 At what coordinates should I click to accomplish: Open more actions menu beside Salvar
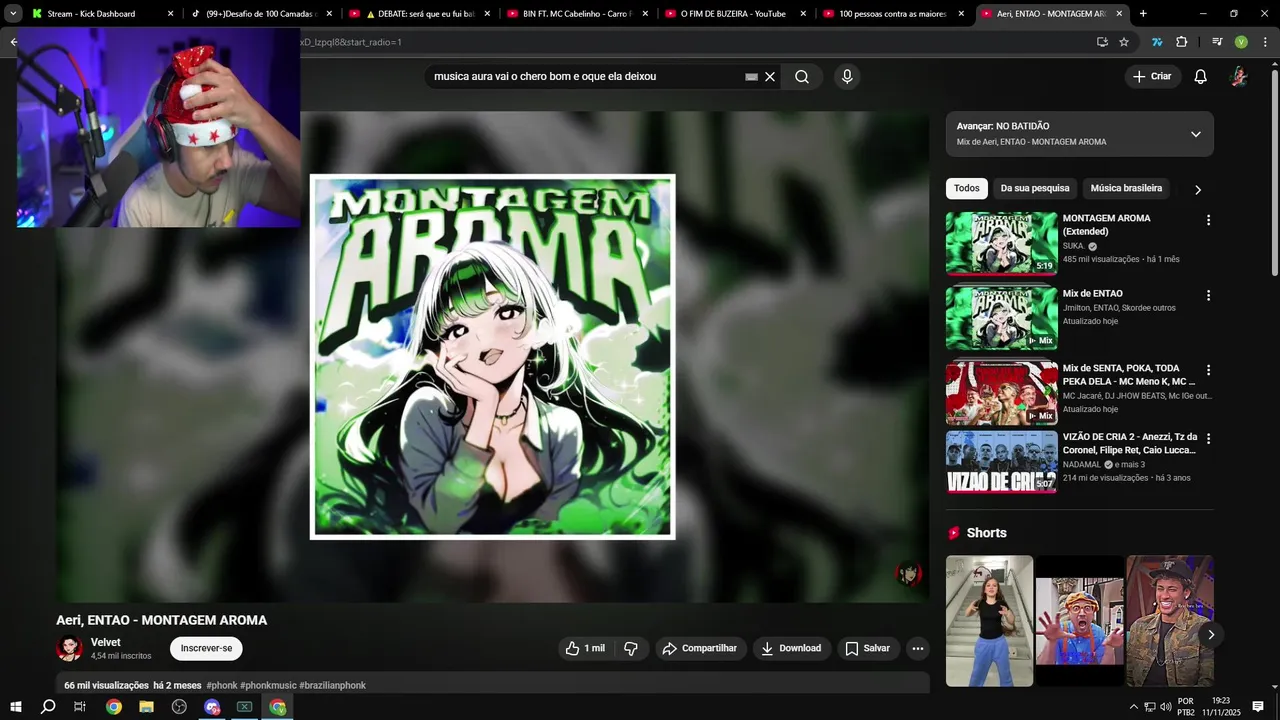(918, 649)
